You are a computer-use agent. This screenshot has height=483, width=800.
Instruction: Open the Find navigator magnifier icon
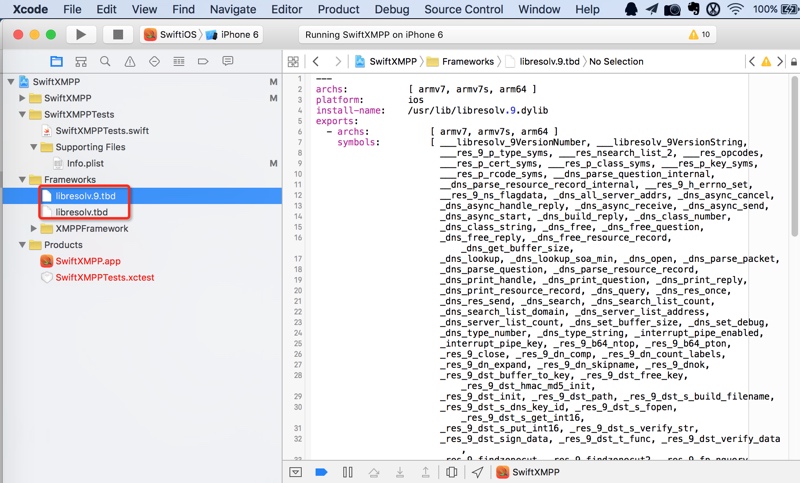pos(105,62)
